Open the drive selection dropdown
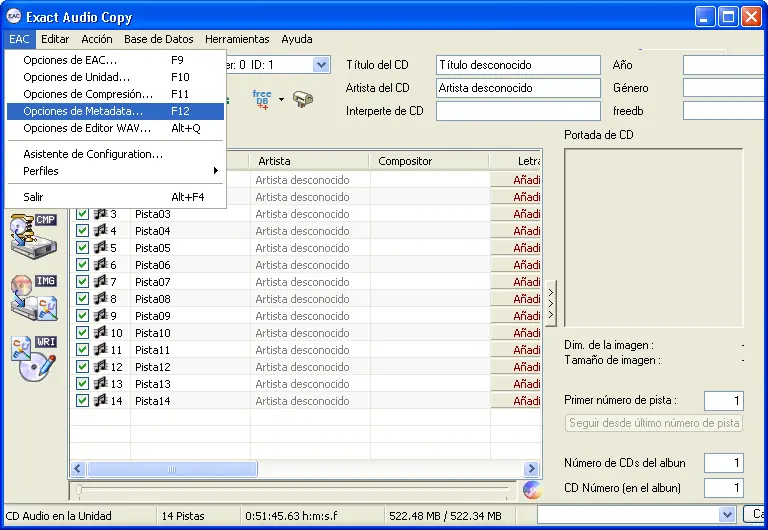This screenshot has height=530, width=768. (321, 65)
